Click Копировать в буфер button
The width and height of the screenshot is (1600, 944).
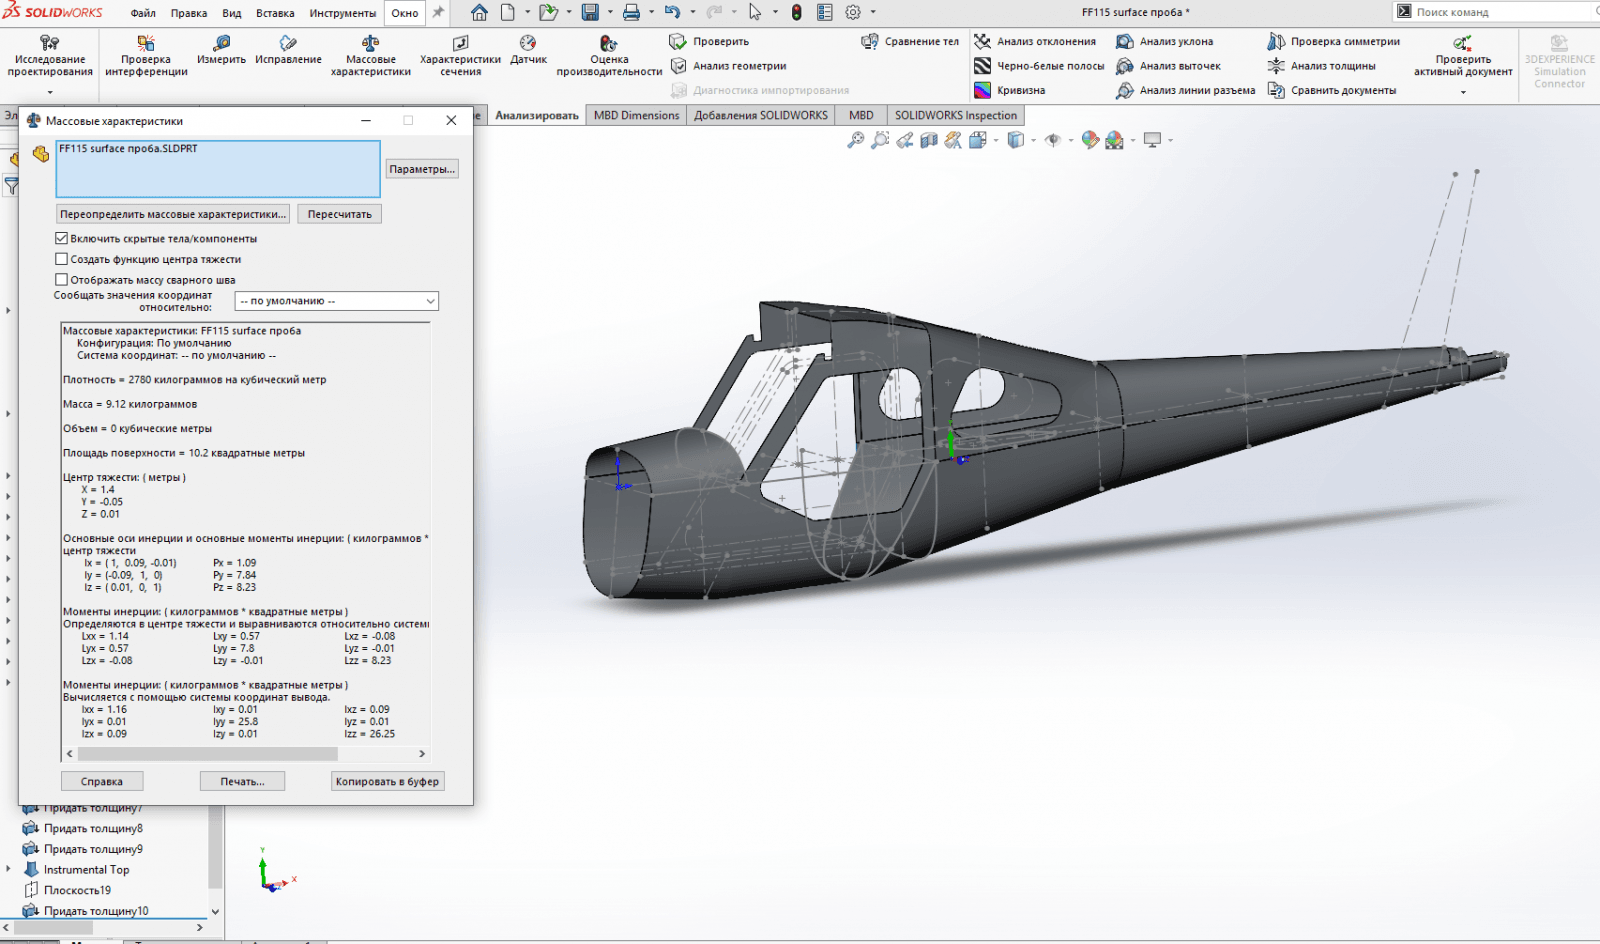click(387, 781)
